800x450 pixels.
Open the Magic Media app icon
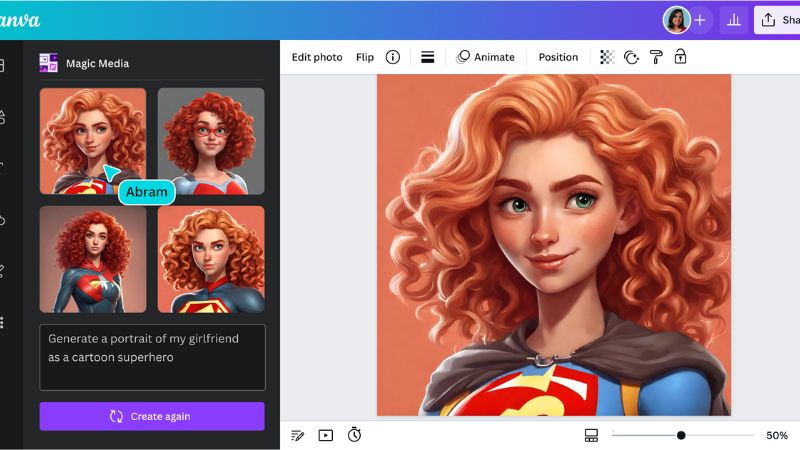48,63
